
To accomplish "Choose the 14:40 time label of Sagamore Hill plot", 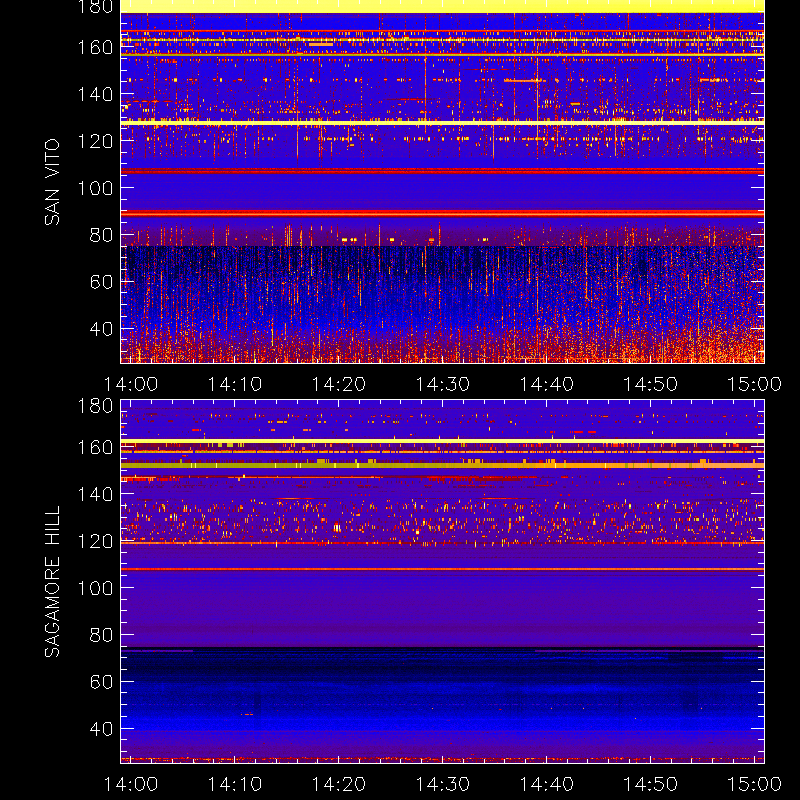I will click(546, 784).
